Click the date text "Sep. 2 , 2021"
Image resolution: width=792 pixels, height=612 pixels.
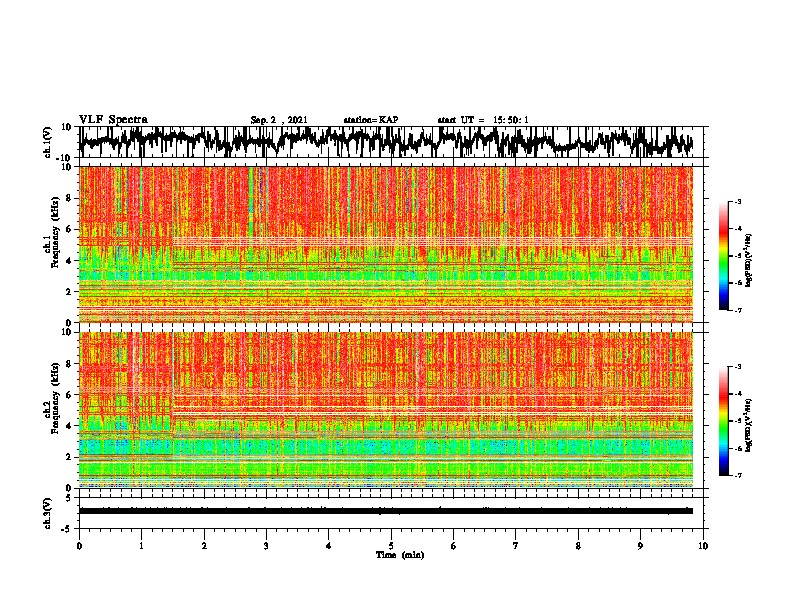click(279, 120)
